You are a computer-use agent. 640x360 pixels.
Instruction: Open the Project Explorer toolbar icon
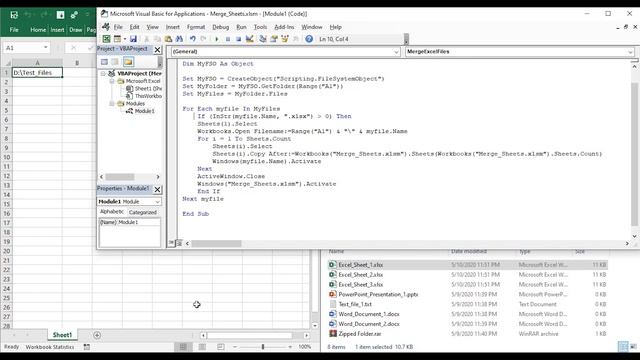pos(263,39)
